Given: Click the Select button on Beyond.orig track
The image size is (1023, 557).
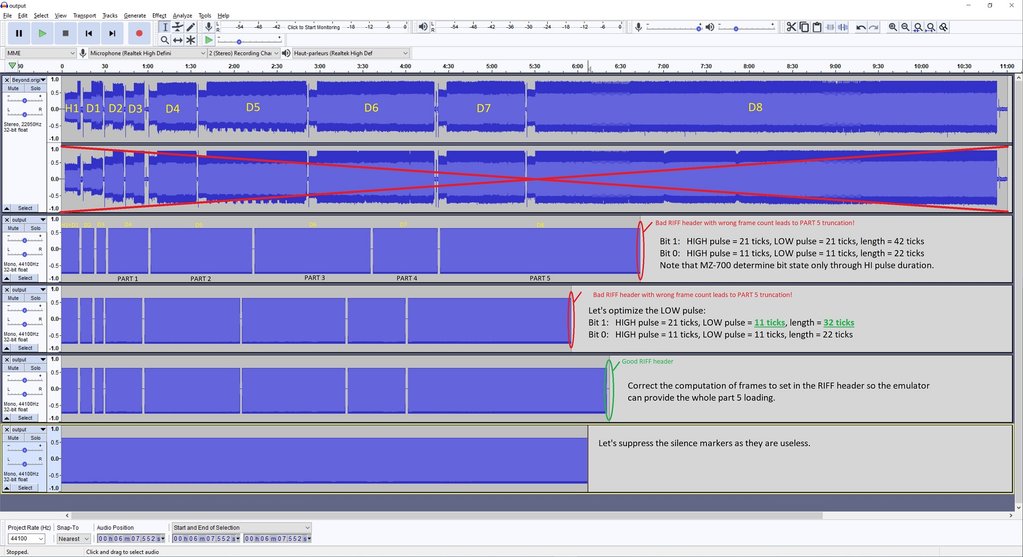Looking at the screenshot, I should pos(24,208).
